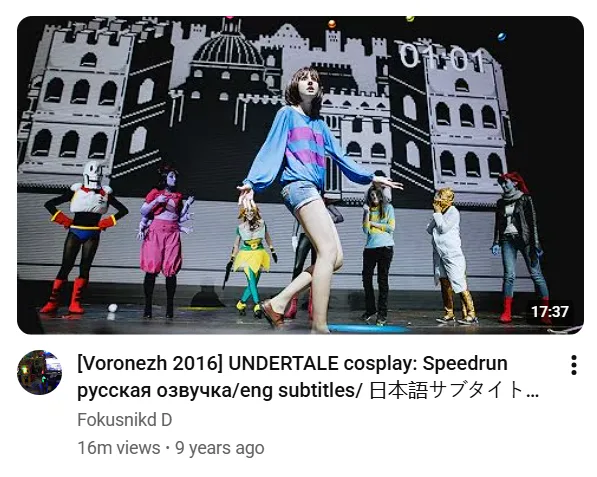597x477 pixels.
Task: Click the "0101" text on castle backdrop
Action: coord(441,57)
